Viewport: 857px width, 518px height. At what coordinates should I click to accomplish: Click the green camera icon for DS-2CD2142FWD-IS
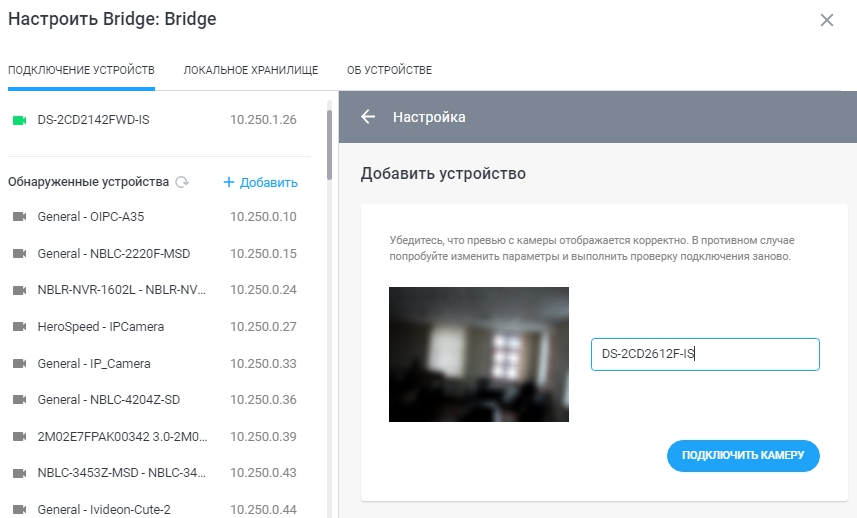(20, 120)
